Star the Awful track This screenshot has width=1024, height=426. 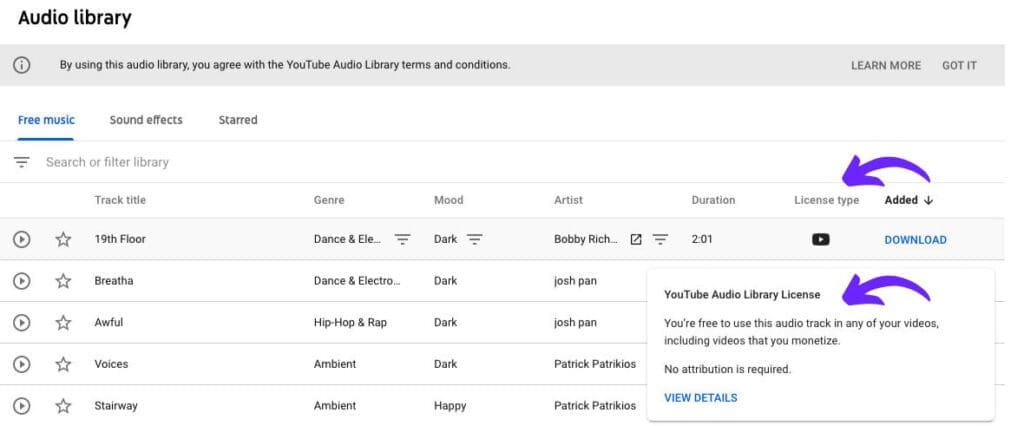click(x=63, y=323)
